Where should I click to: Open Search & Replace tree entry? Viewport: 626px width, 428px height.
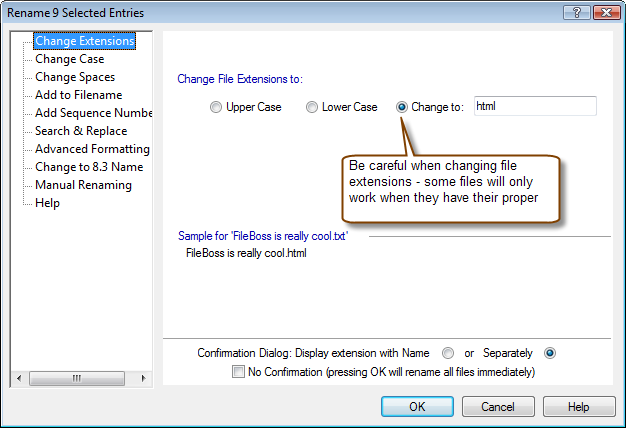(81, 131)
